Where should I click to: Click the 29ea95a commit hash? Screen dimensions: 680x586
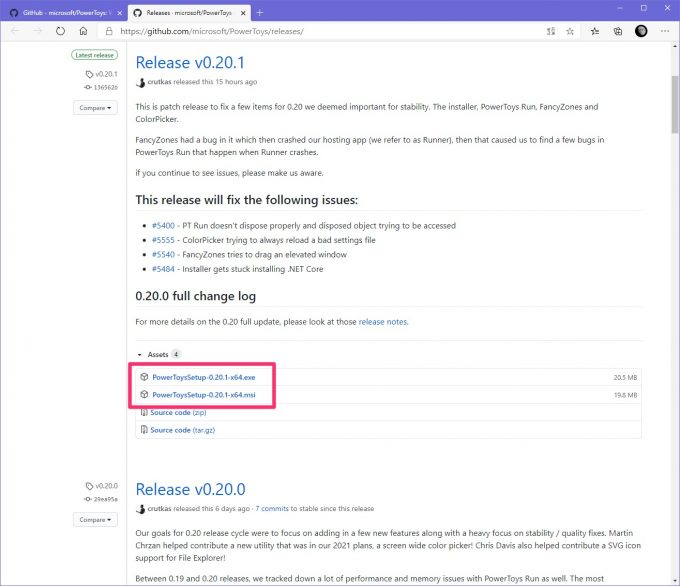pos(106,499)
